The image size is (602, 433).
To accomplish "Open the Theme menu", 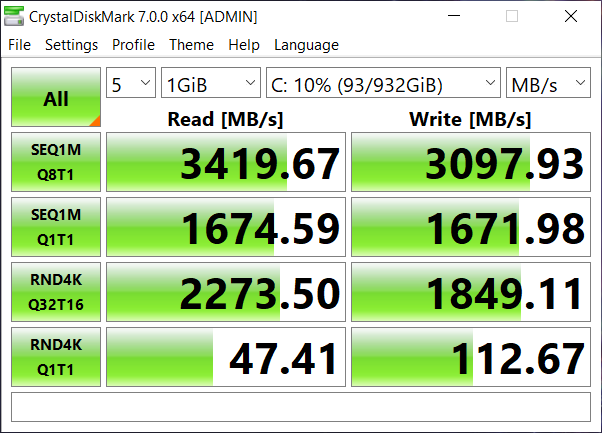I will pyautogui.click(x=191, y=45).
